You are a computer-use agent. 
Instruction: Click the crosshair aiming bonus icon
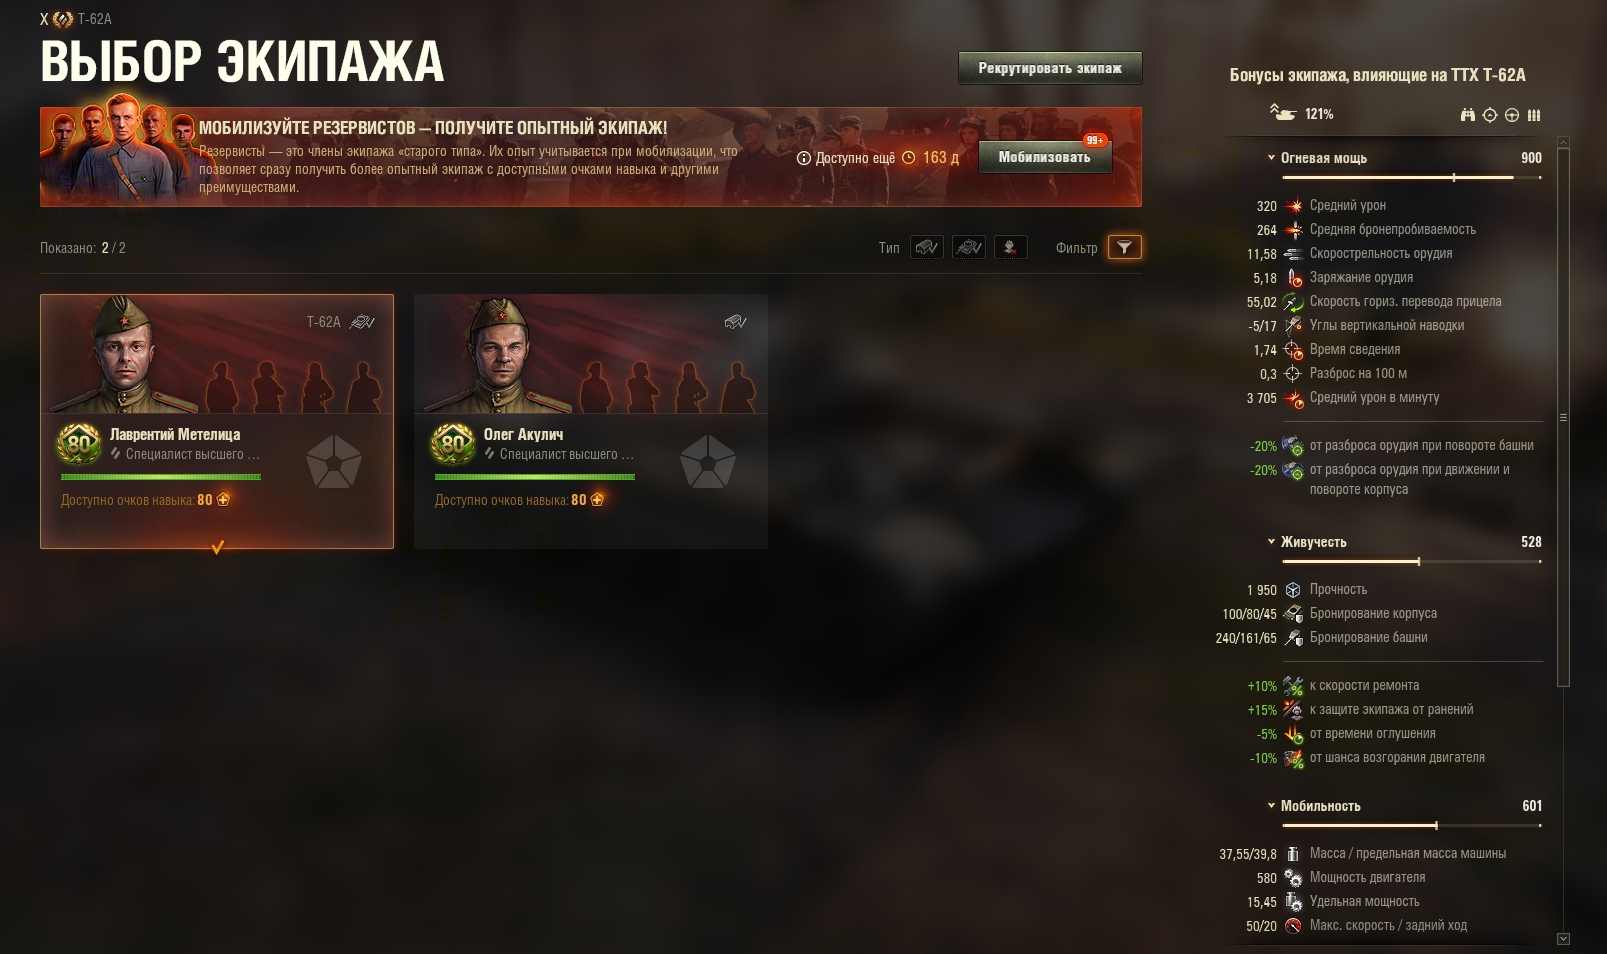pos(1490,115)
